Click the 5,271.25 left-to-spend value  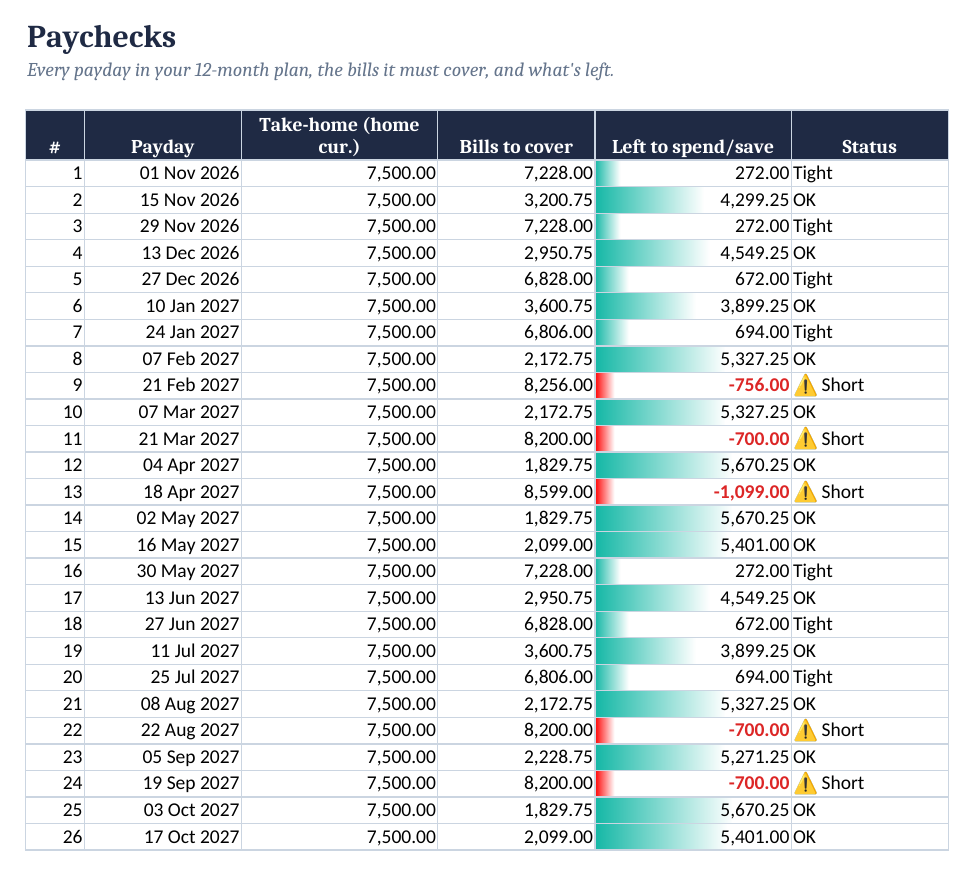755,757
